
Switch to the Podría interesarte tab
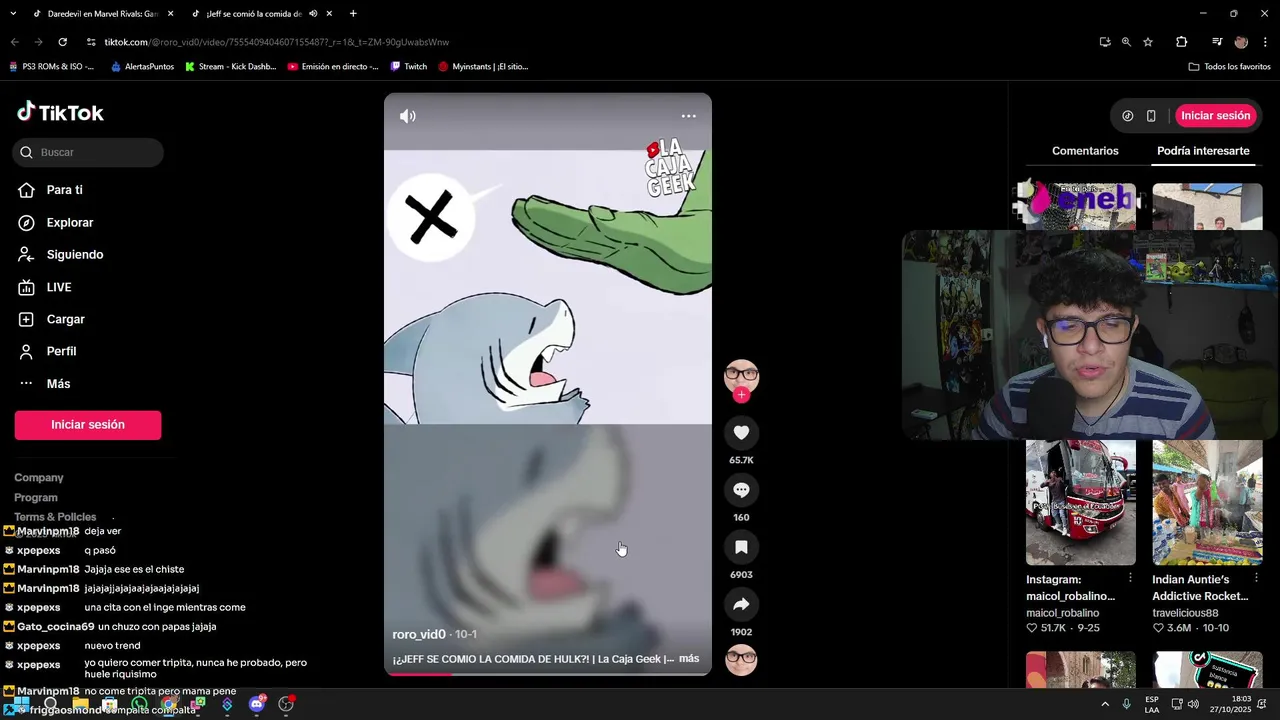[1203, 151]
